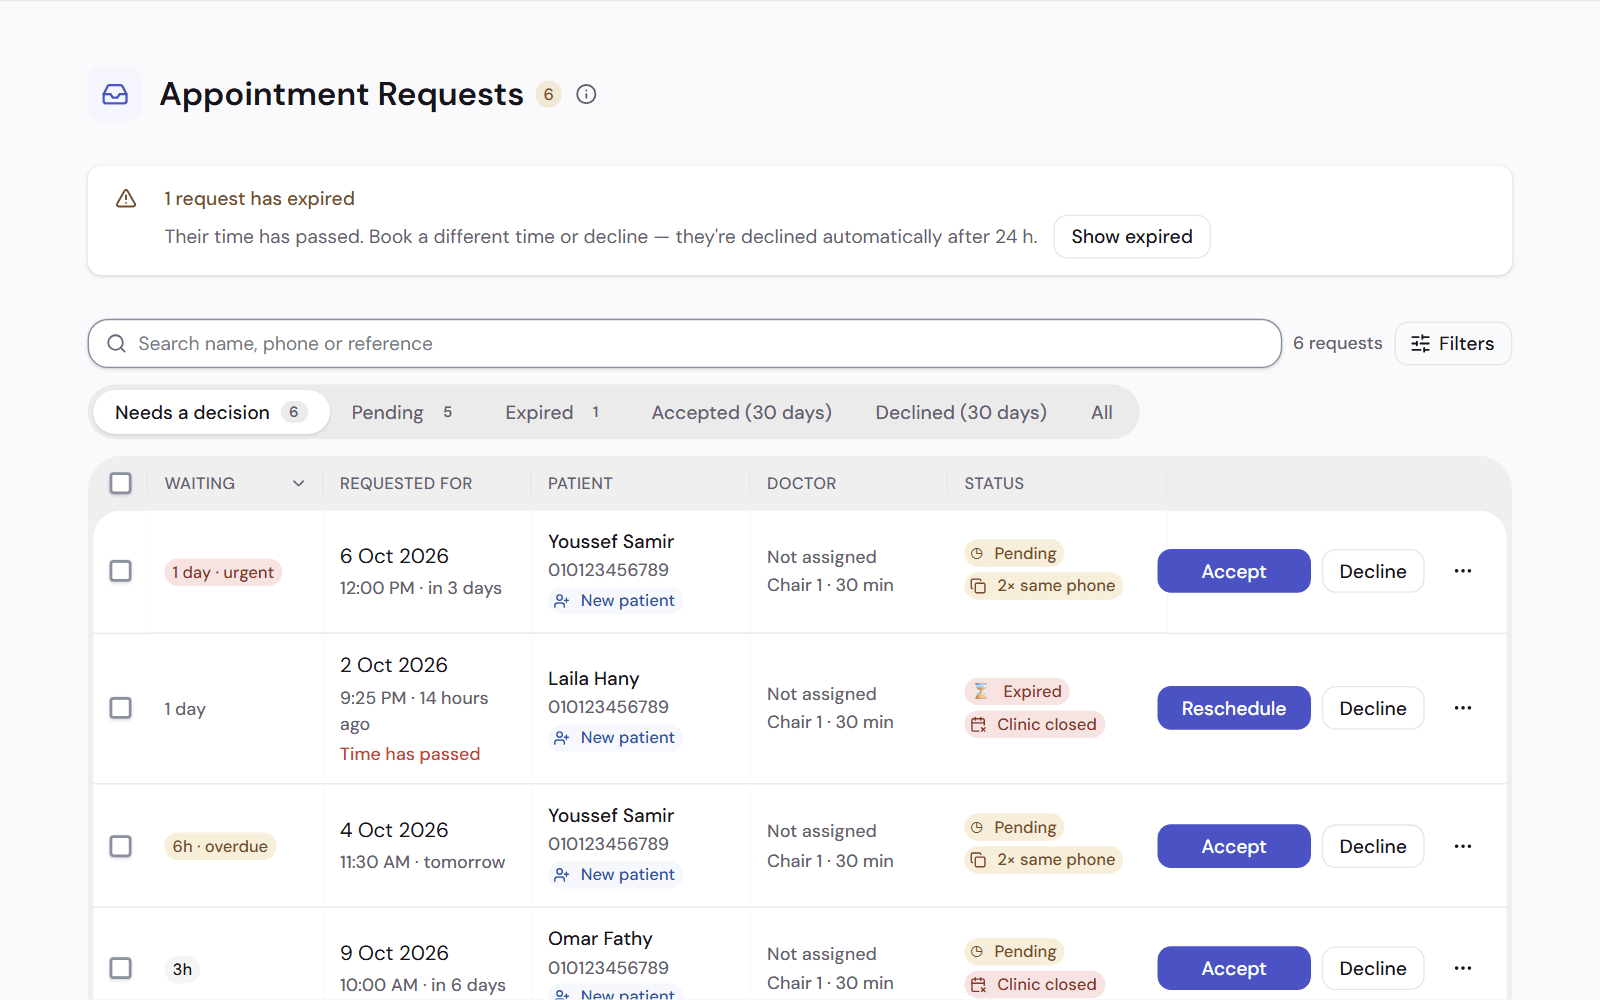1600x1000 pixels.
Task: Decline Laila Hany's request
Action: (1373, 708)
